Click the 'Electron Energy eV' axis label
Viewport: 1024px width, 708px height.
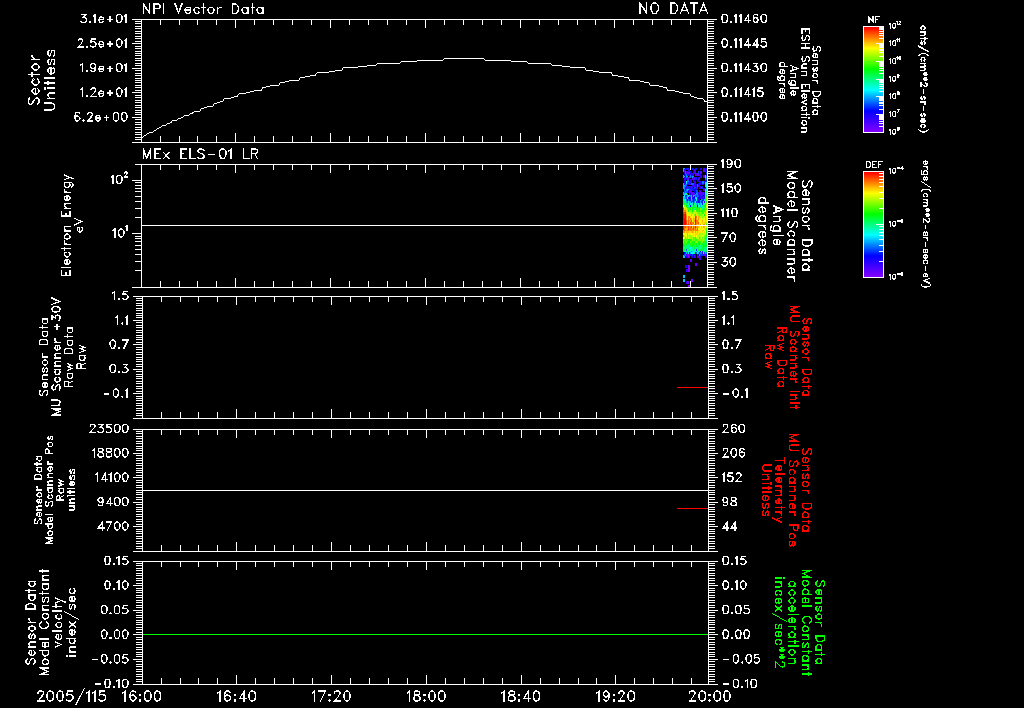point(72,225)
